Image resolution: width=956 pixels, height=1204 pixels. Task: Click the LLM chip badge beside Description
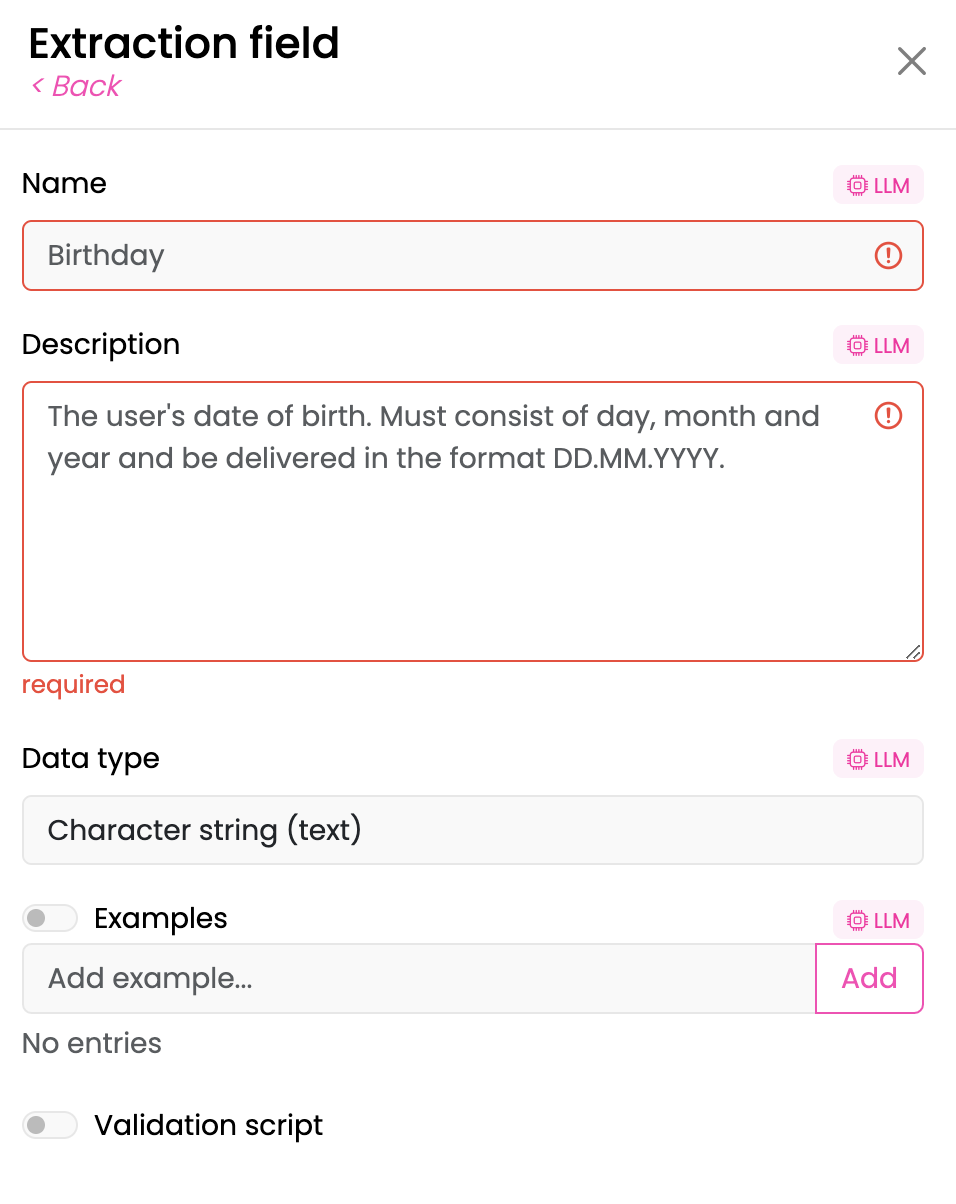click(878, 345)
